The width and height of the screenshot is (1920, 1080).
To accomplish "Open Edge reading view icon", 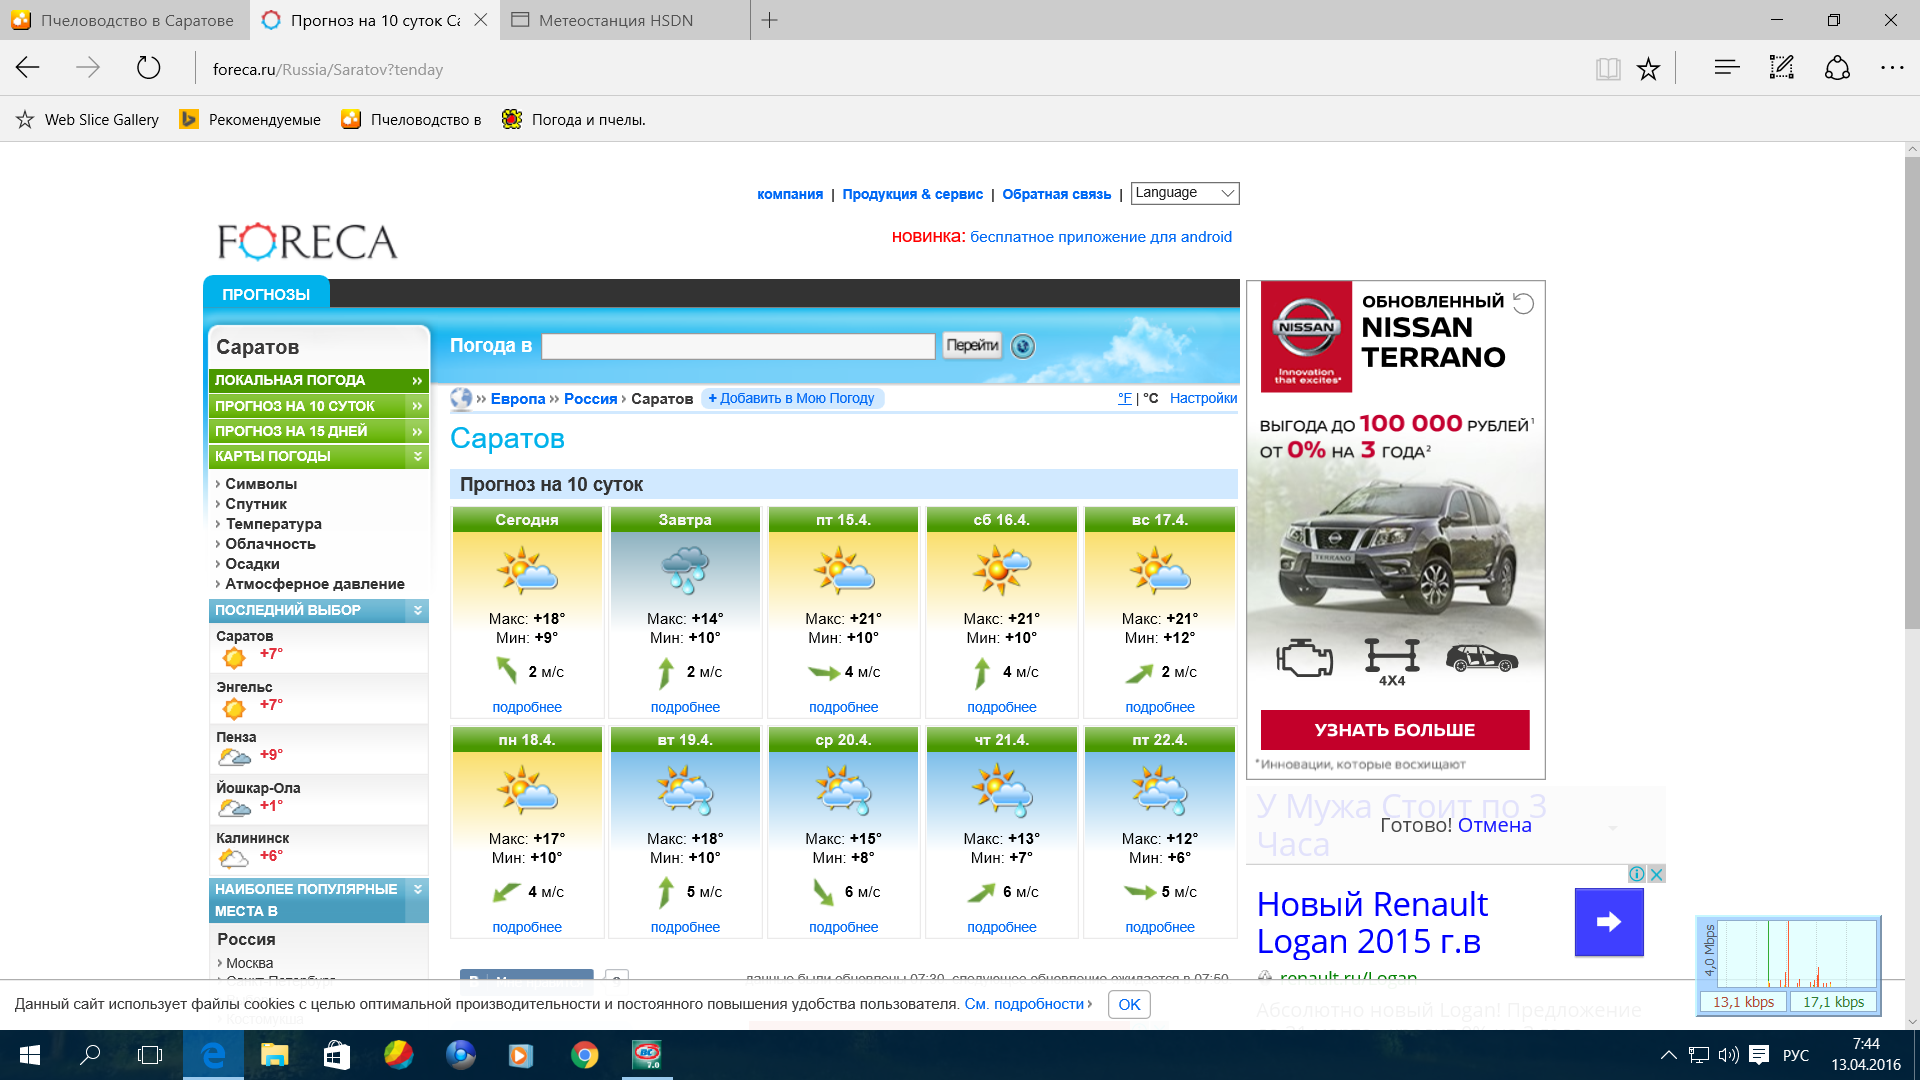I will (x=1607, y=69).
